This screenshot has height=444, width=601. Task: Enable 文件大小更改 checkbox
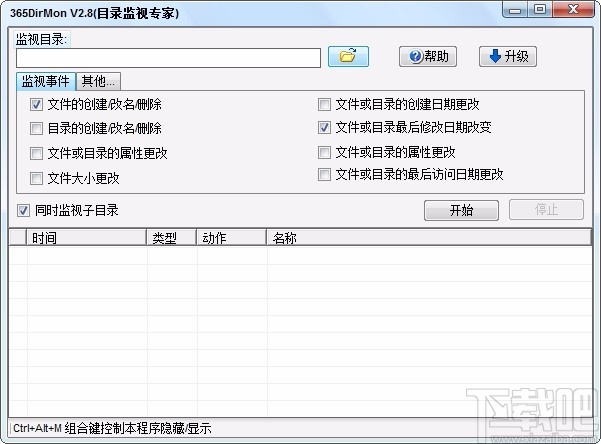(x=36, y=178)
